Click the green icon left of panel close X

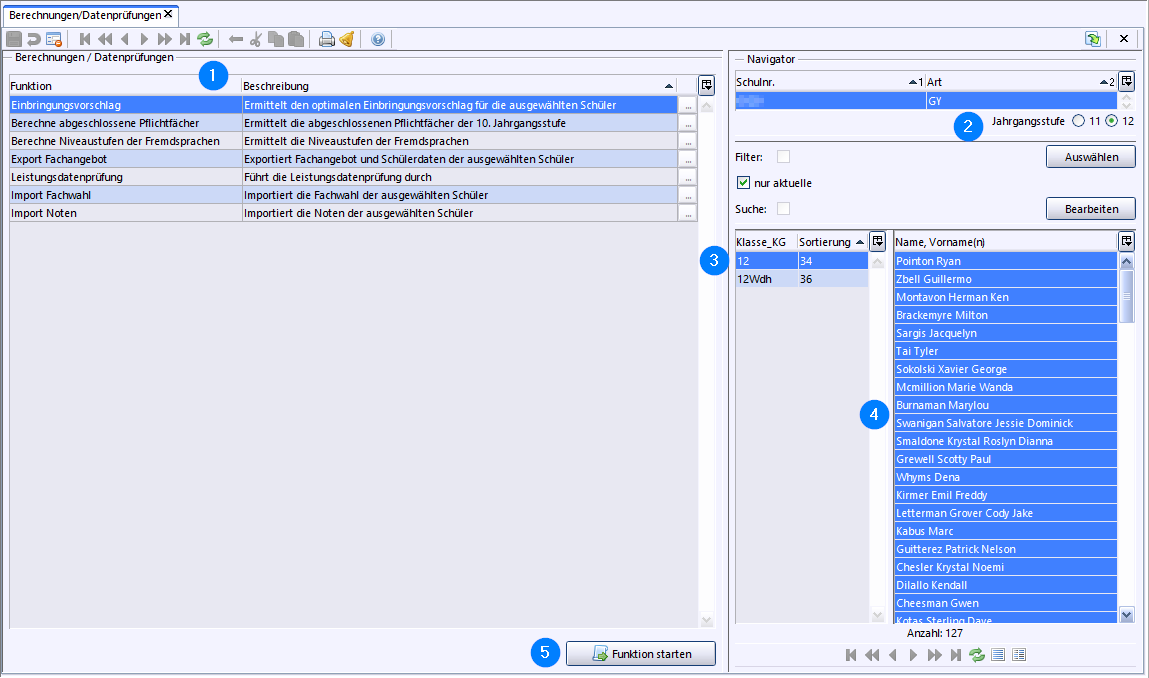coord(1093,39)
